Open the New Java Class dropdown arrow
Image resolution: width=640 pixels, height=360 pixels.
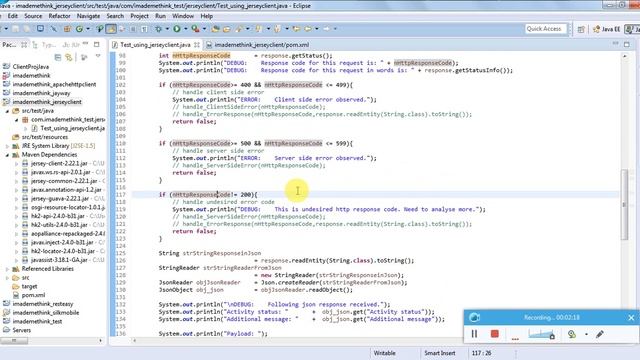tap(88, 29)
